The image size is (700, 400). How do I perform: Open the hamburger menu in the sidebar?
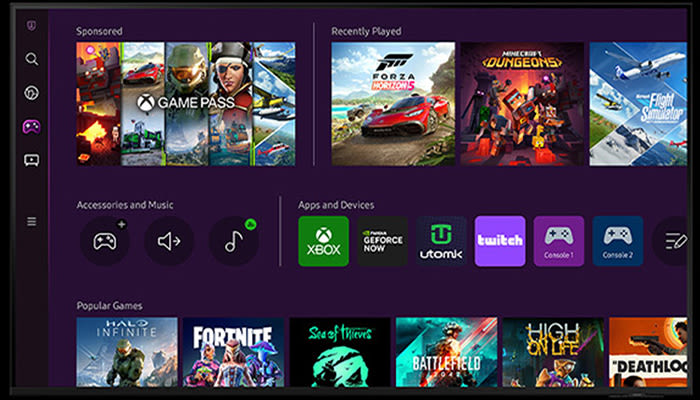pyautogui.click(x=32, y=221)
